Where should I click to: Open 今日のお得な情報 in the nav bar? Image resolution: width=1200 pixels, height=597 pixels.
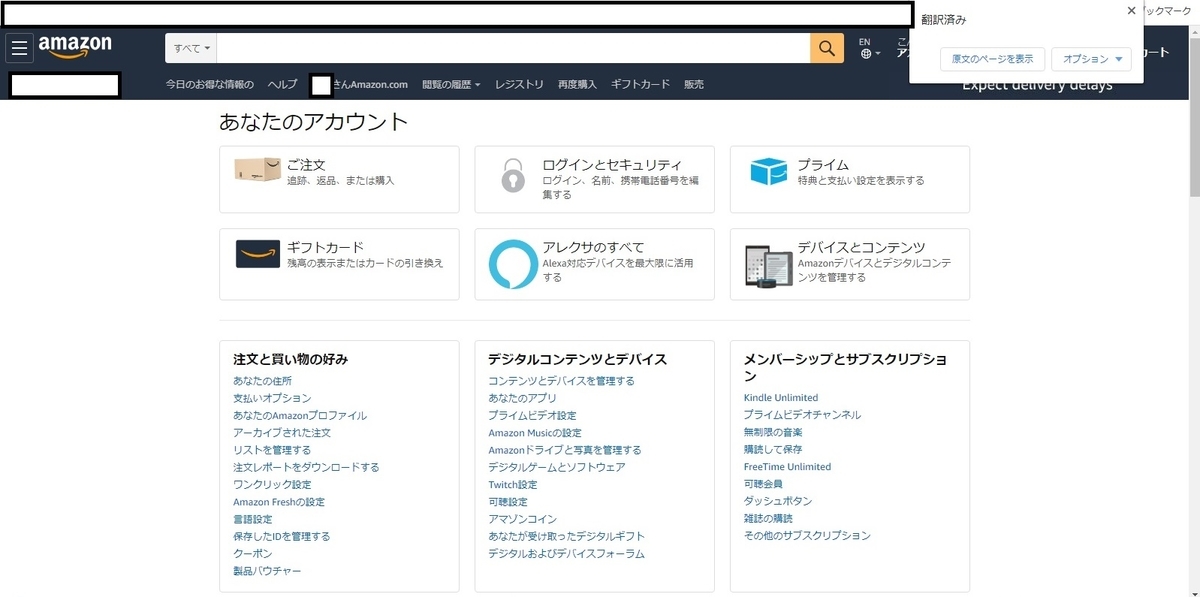click(209, 85)
